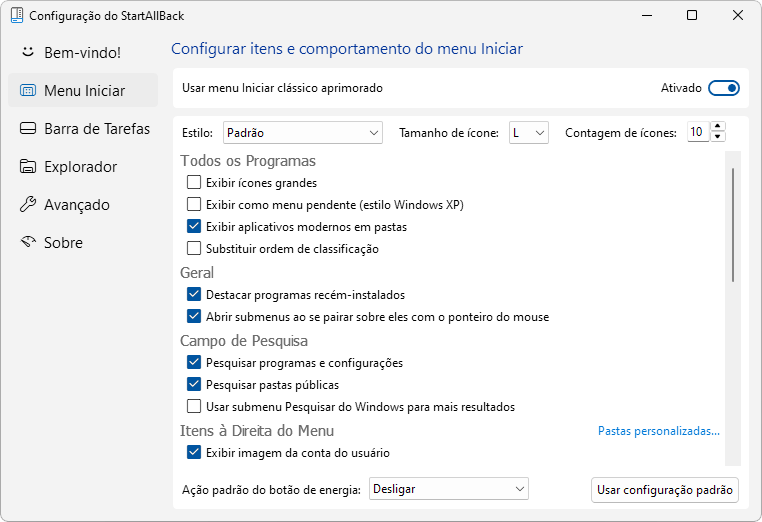Switch to the Barra de Tarefas section
762x522 pixels.
96,128
